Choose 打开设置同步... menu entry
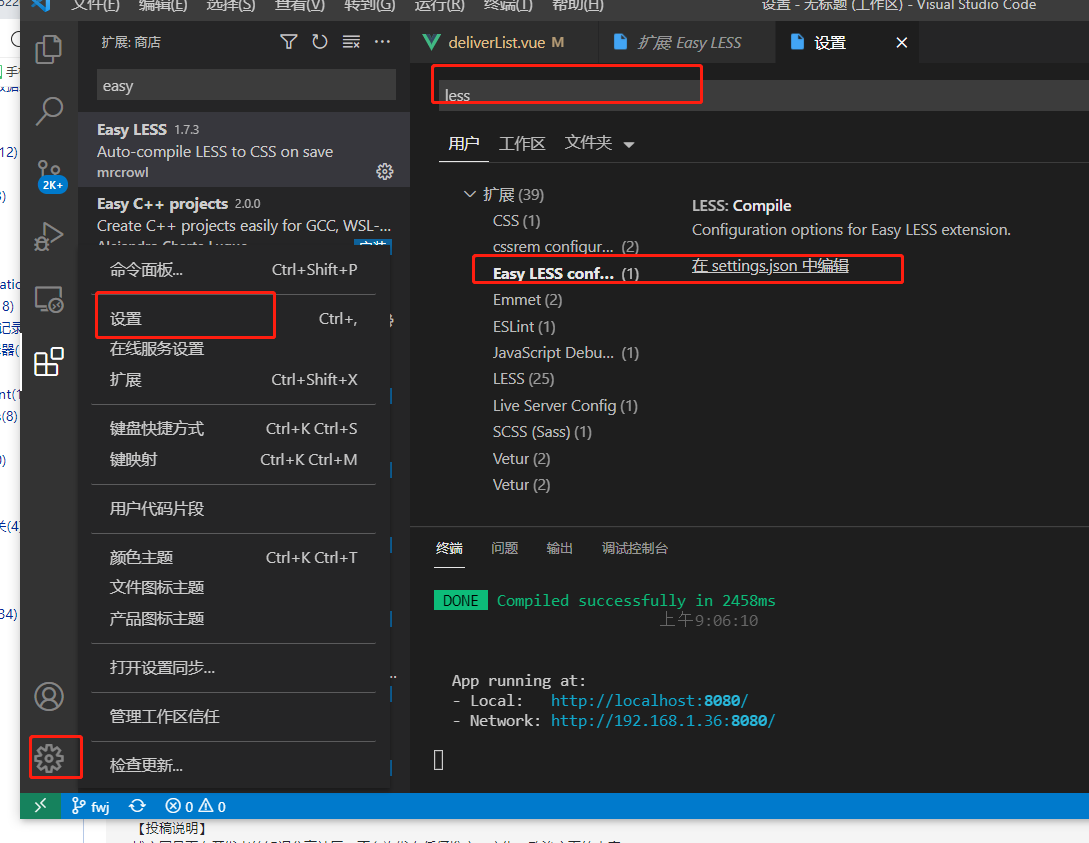The image size is (1089, 843). tap(233, 668)
